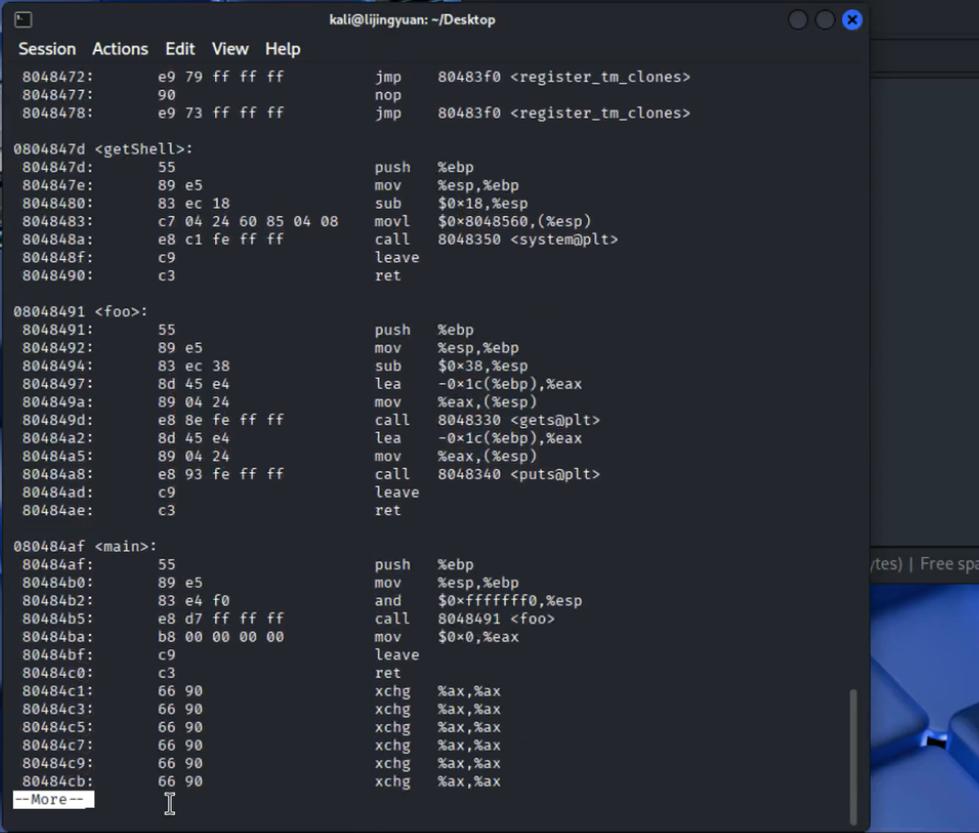Click the window title kali@lijingyuan: ~/Desktop
This screenshot has height=833, width=979.
pos(412,20)
